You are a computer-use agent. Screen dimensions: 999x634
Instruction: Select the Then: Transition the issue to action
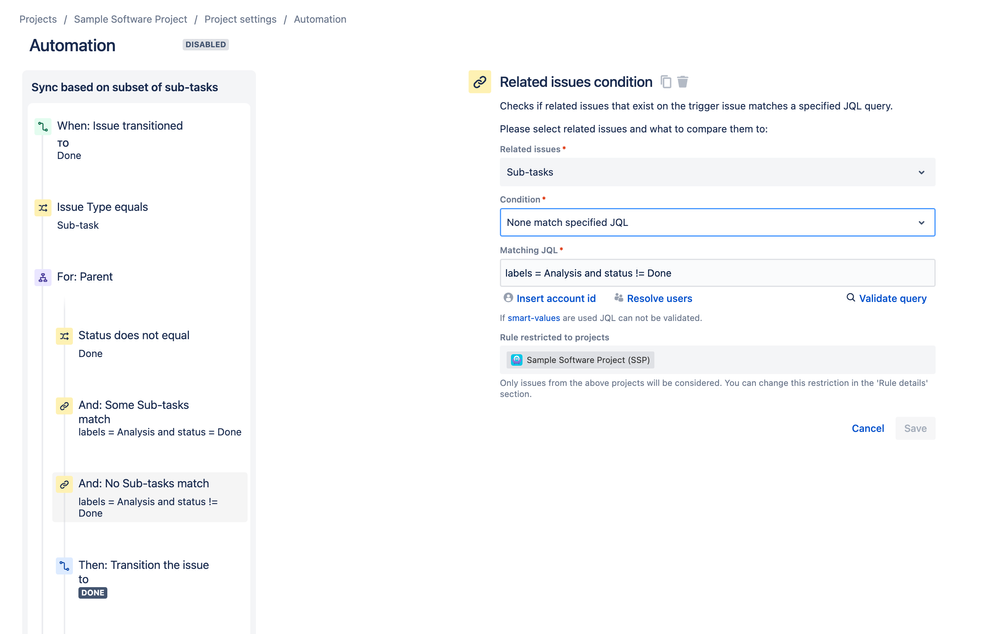tap(144, 572)
